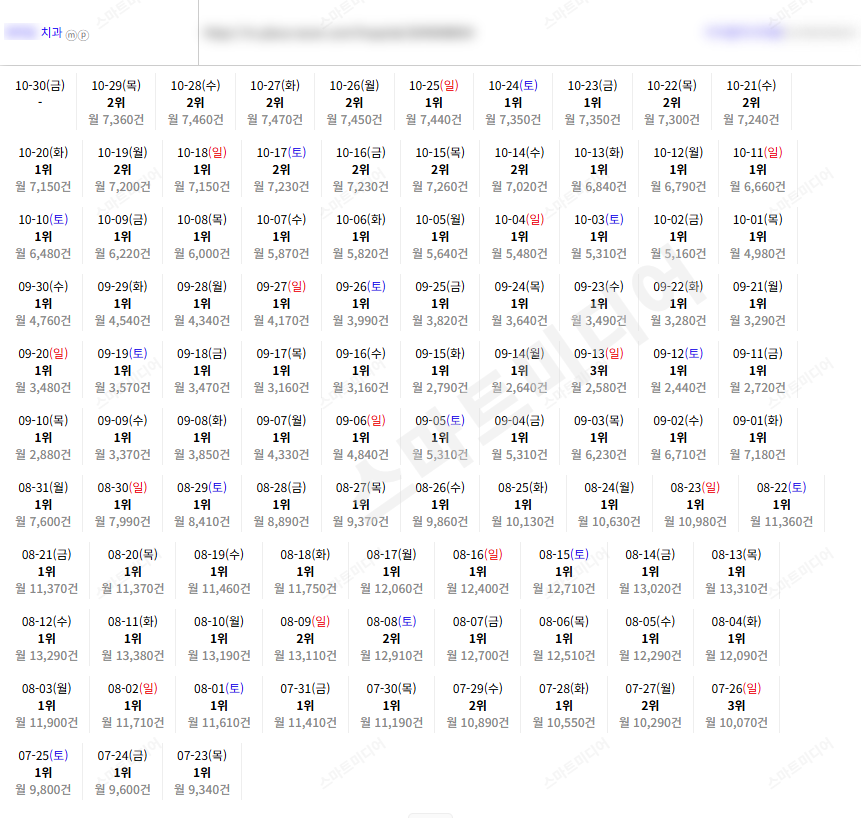Select the 09-21(월) date label
Viewport: 861px width, 818px height.
pyautogui.click(x=758, y=287)
